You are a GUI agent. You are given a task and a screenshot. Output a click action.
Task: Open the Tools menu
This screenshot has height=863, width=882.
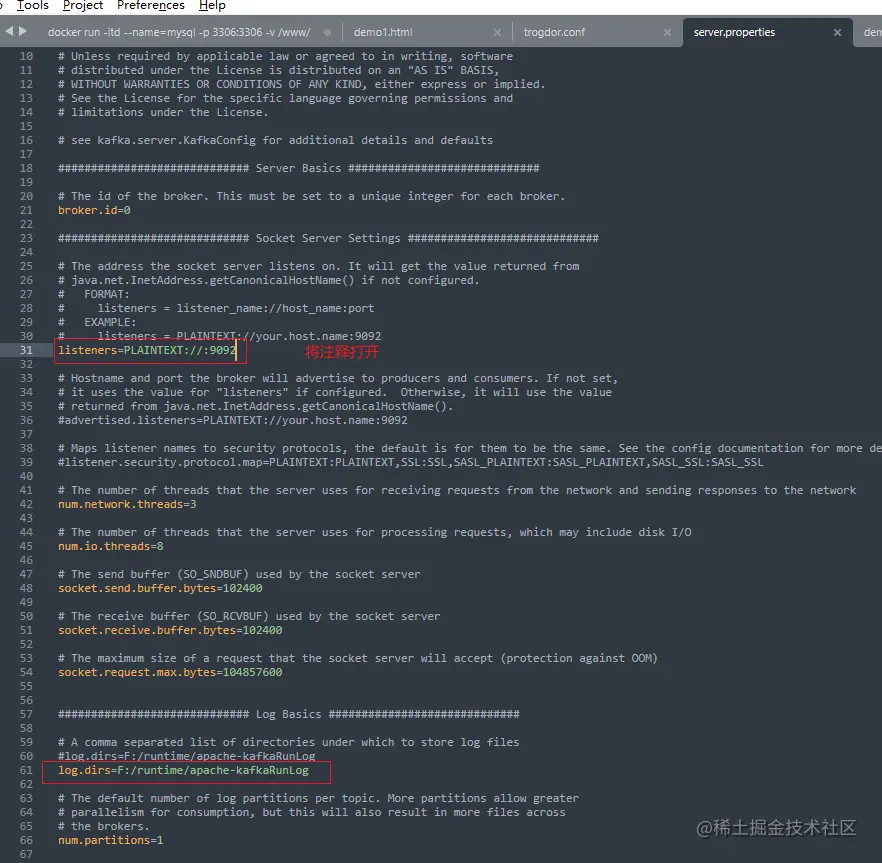pyautogui.click(x=31, y=6)
